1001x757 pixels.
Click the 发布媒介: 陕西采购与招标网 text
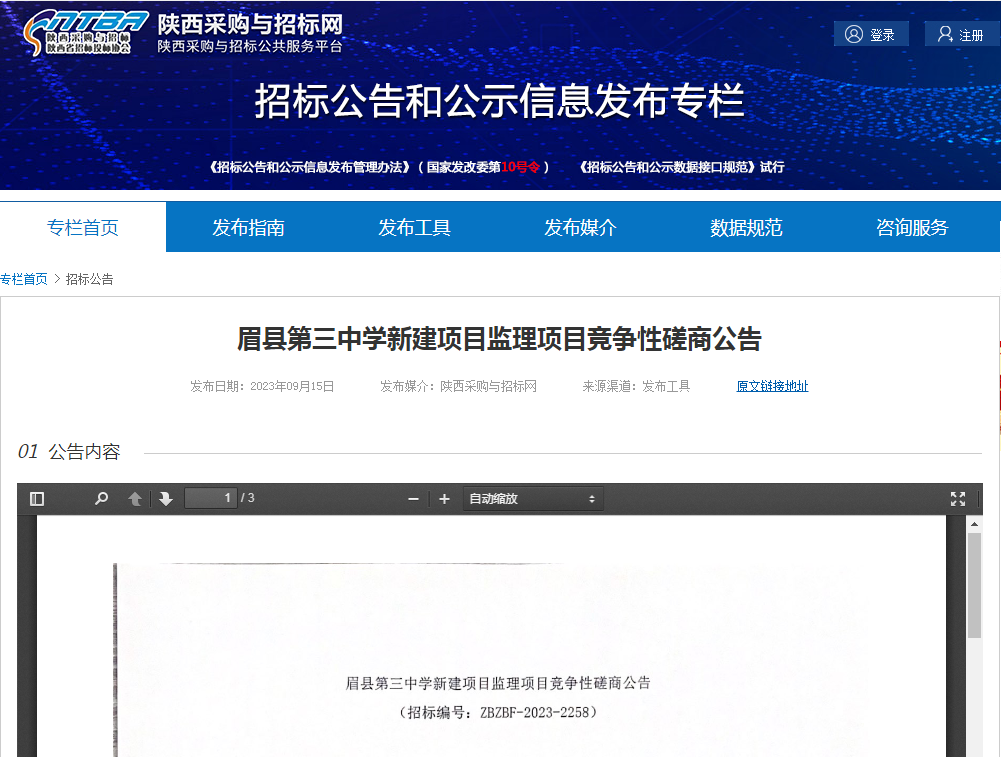458,386
